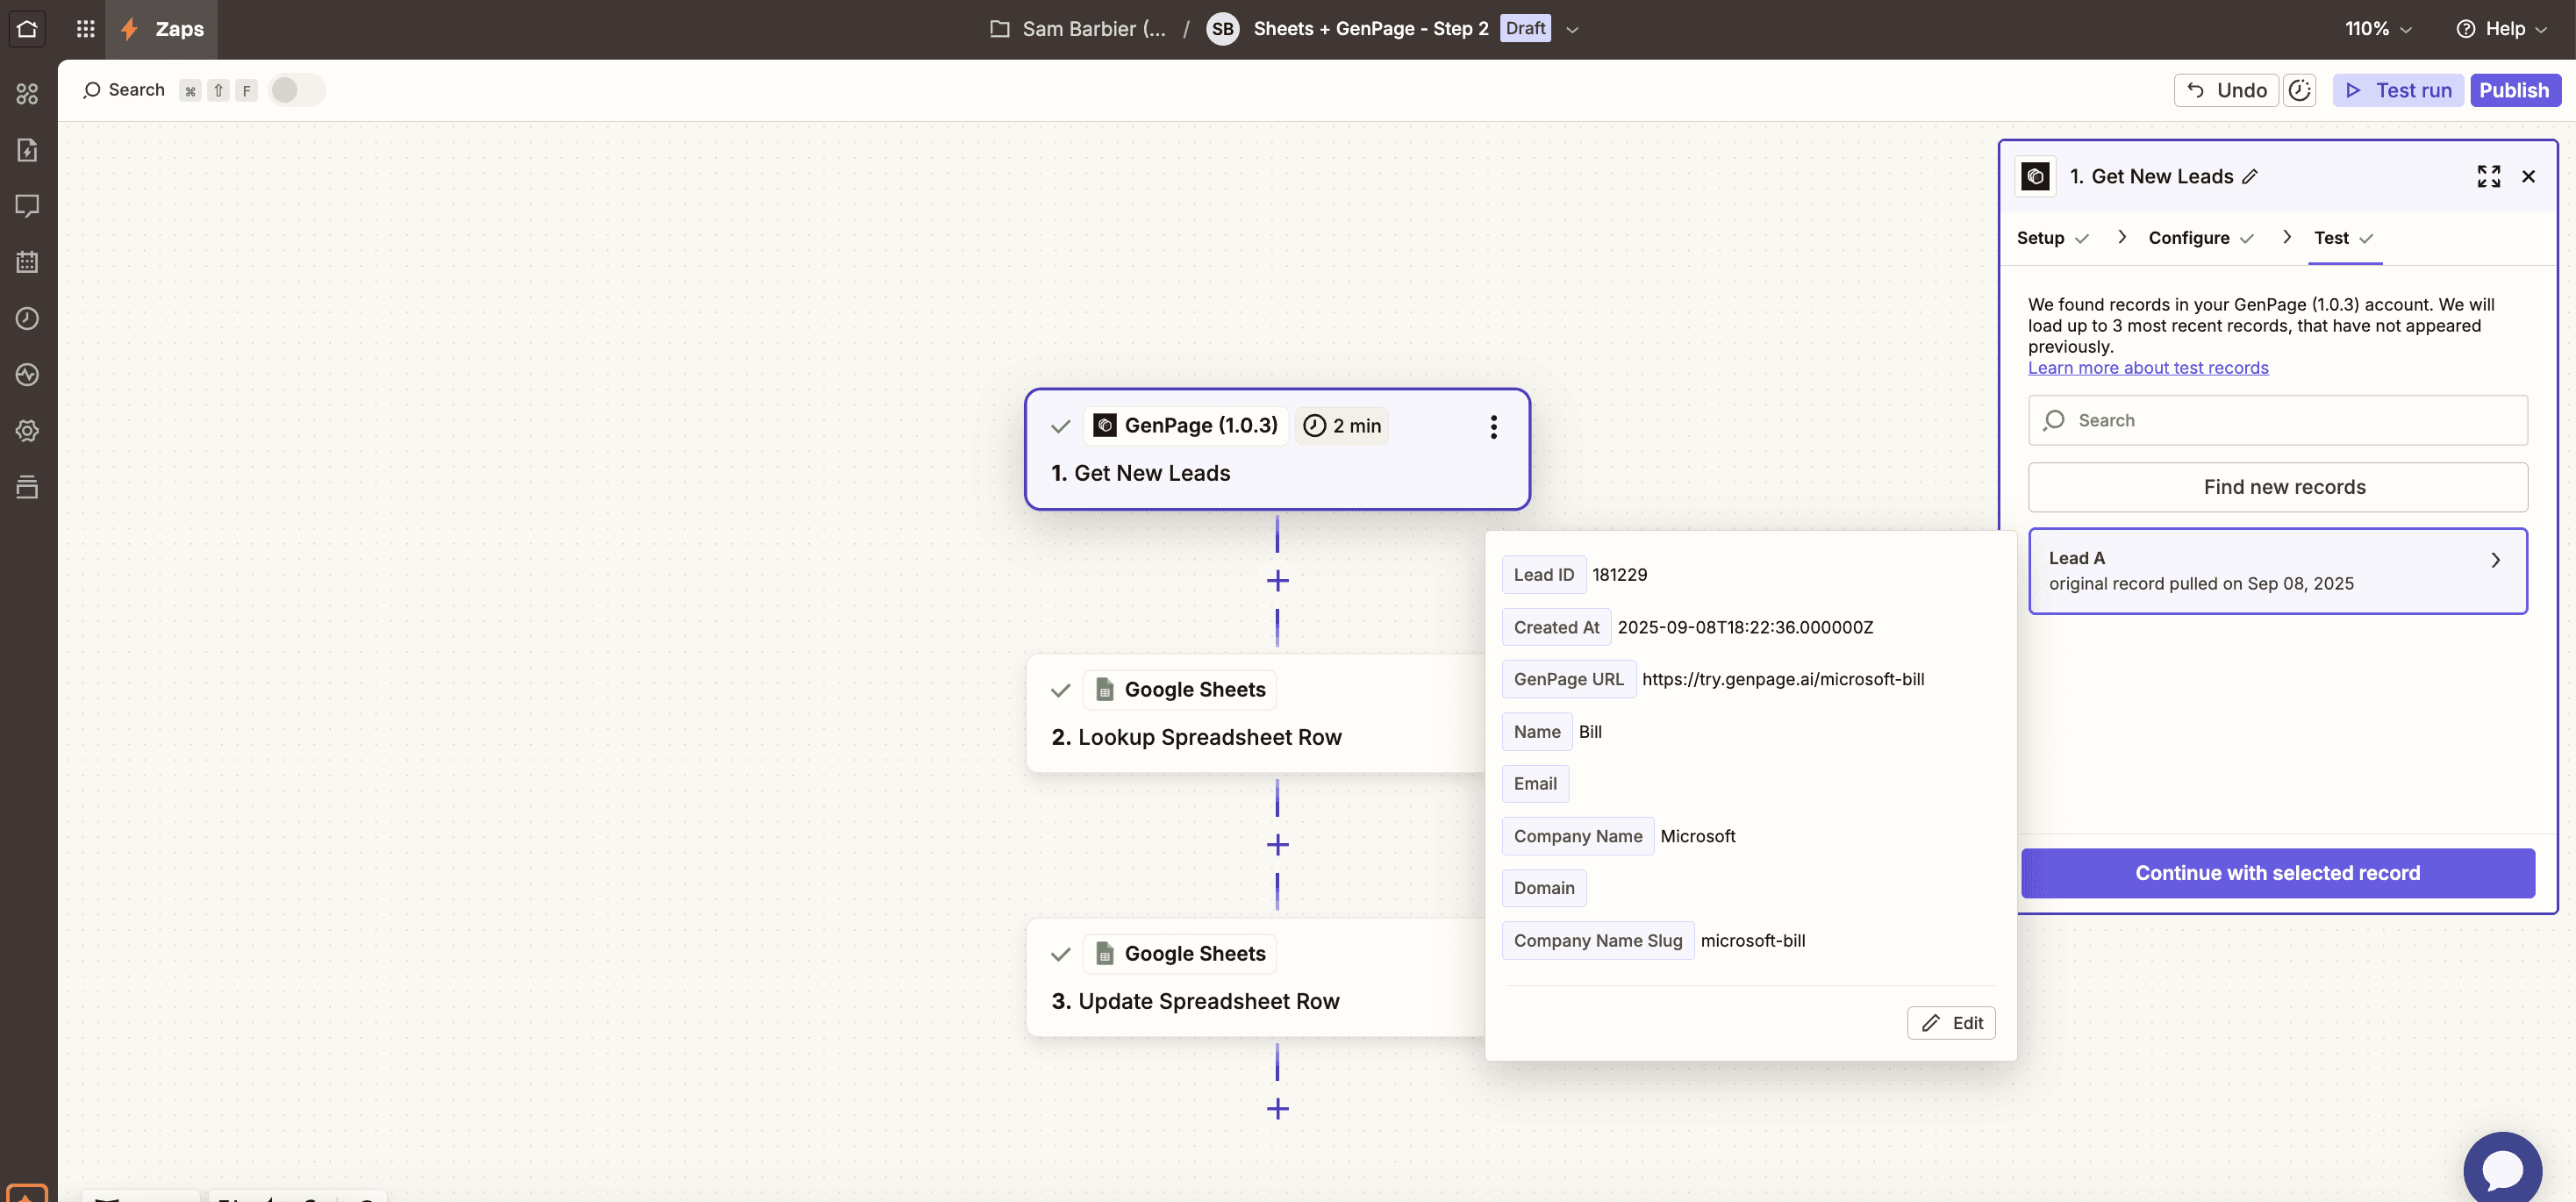Screen dimensions: 2576x1202
Task: Click the Search records input field
Action: pos(2277,420)
